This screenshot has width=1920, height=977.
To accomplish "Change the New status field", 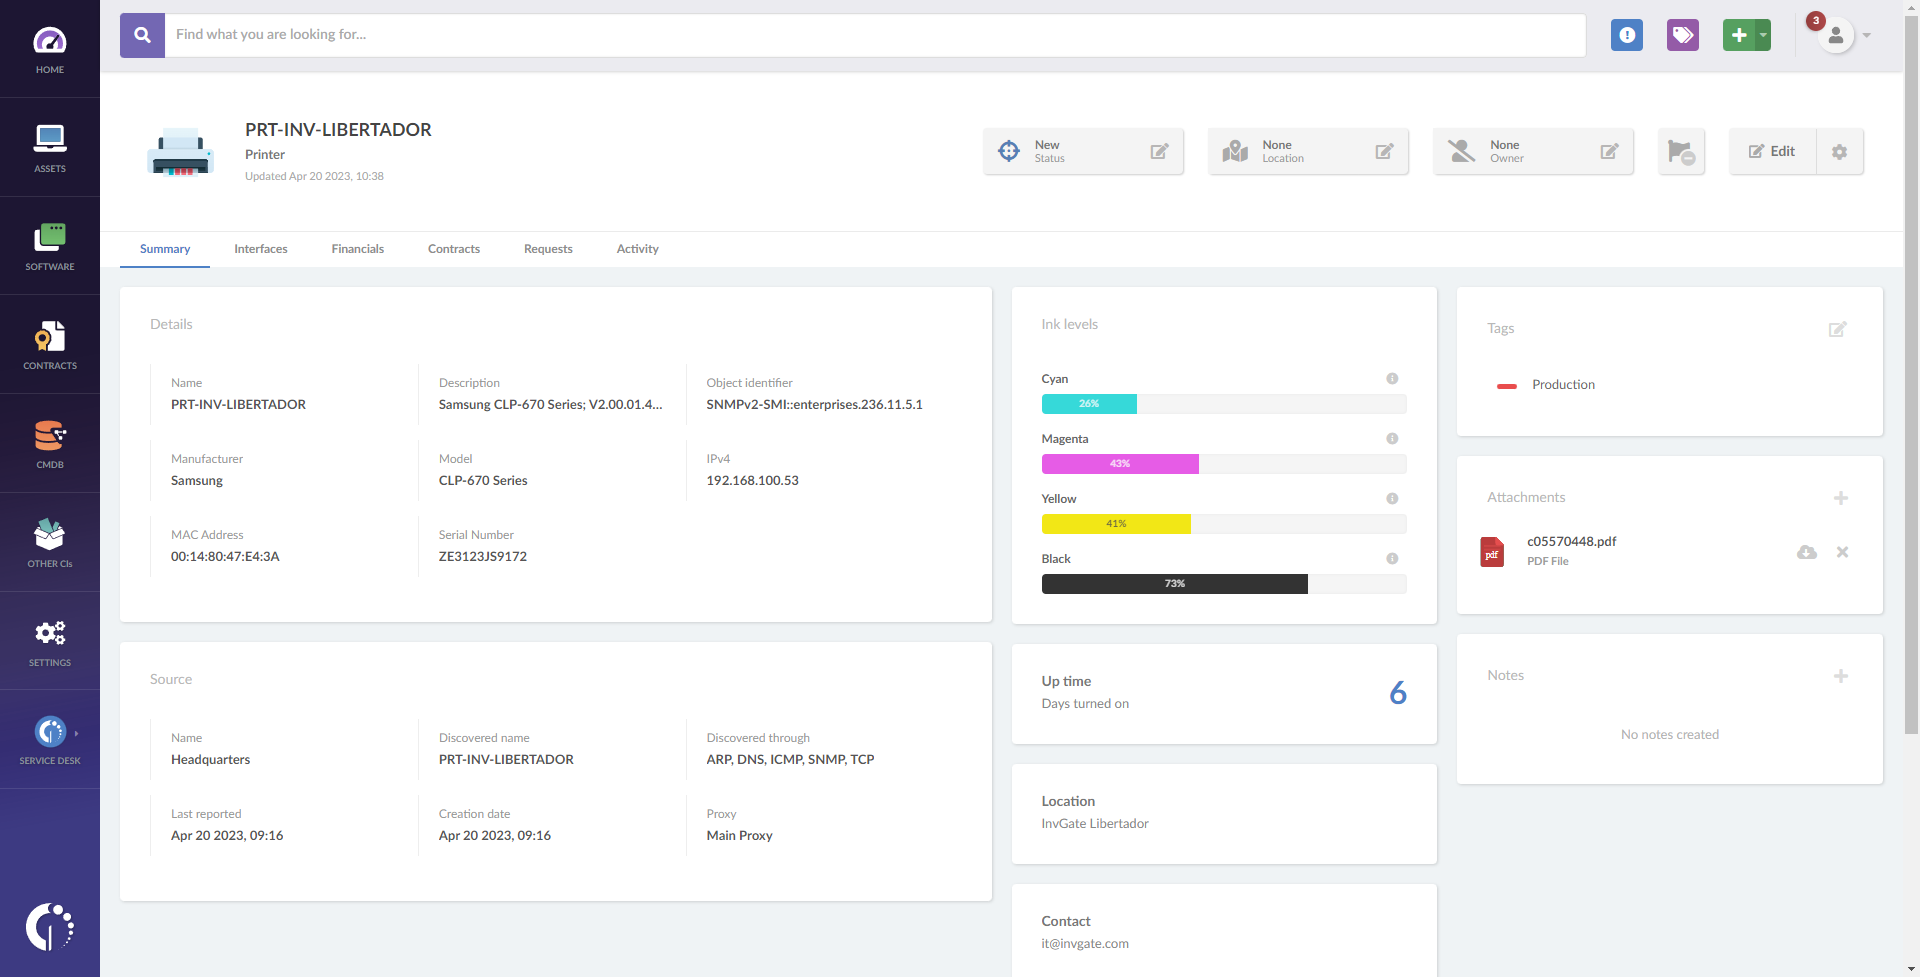I will pos(1159,152).
